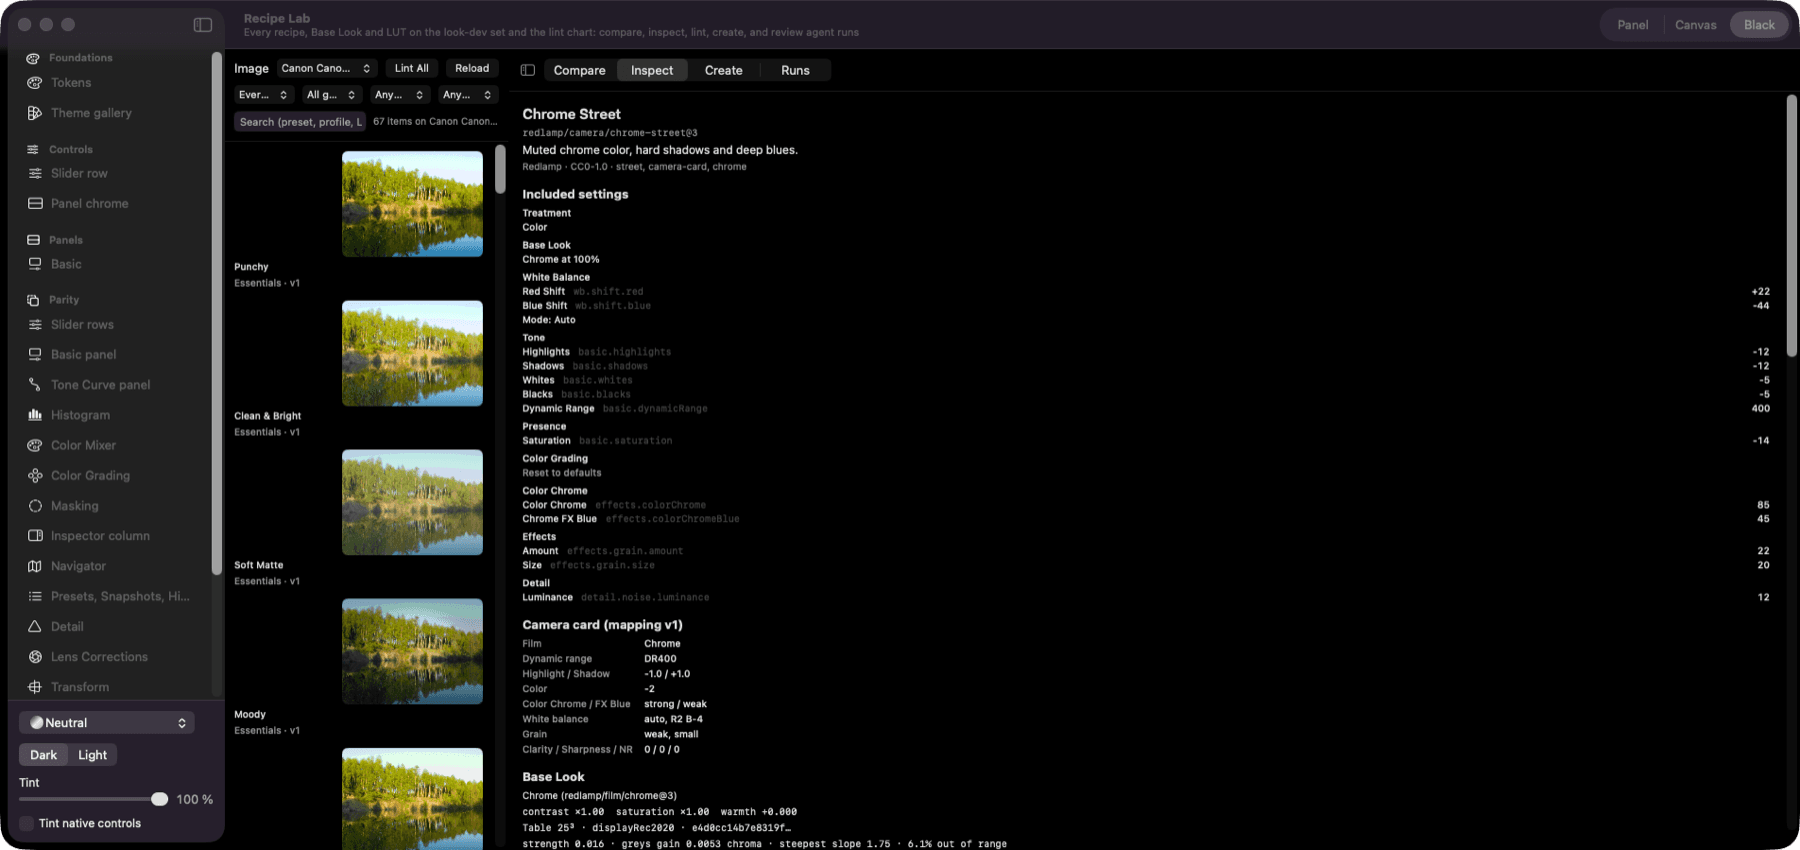Open the Lens Corrections icon

(35, 657)
